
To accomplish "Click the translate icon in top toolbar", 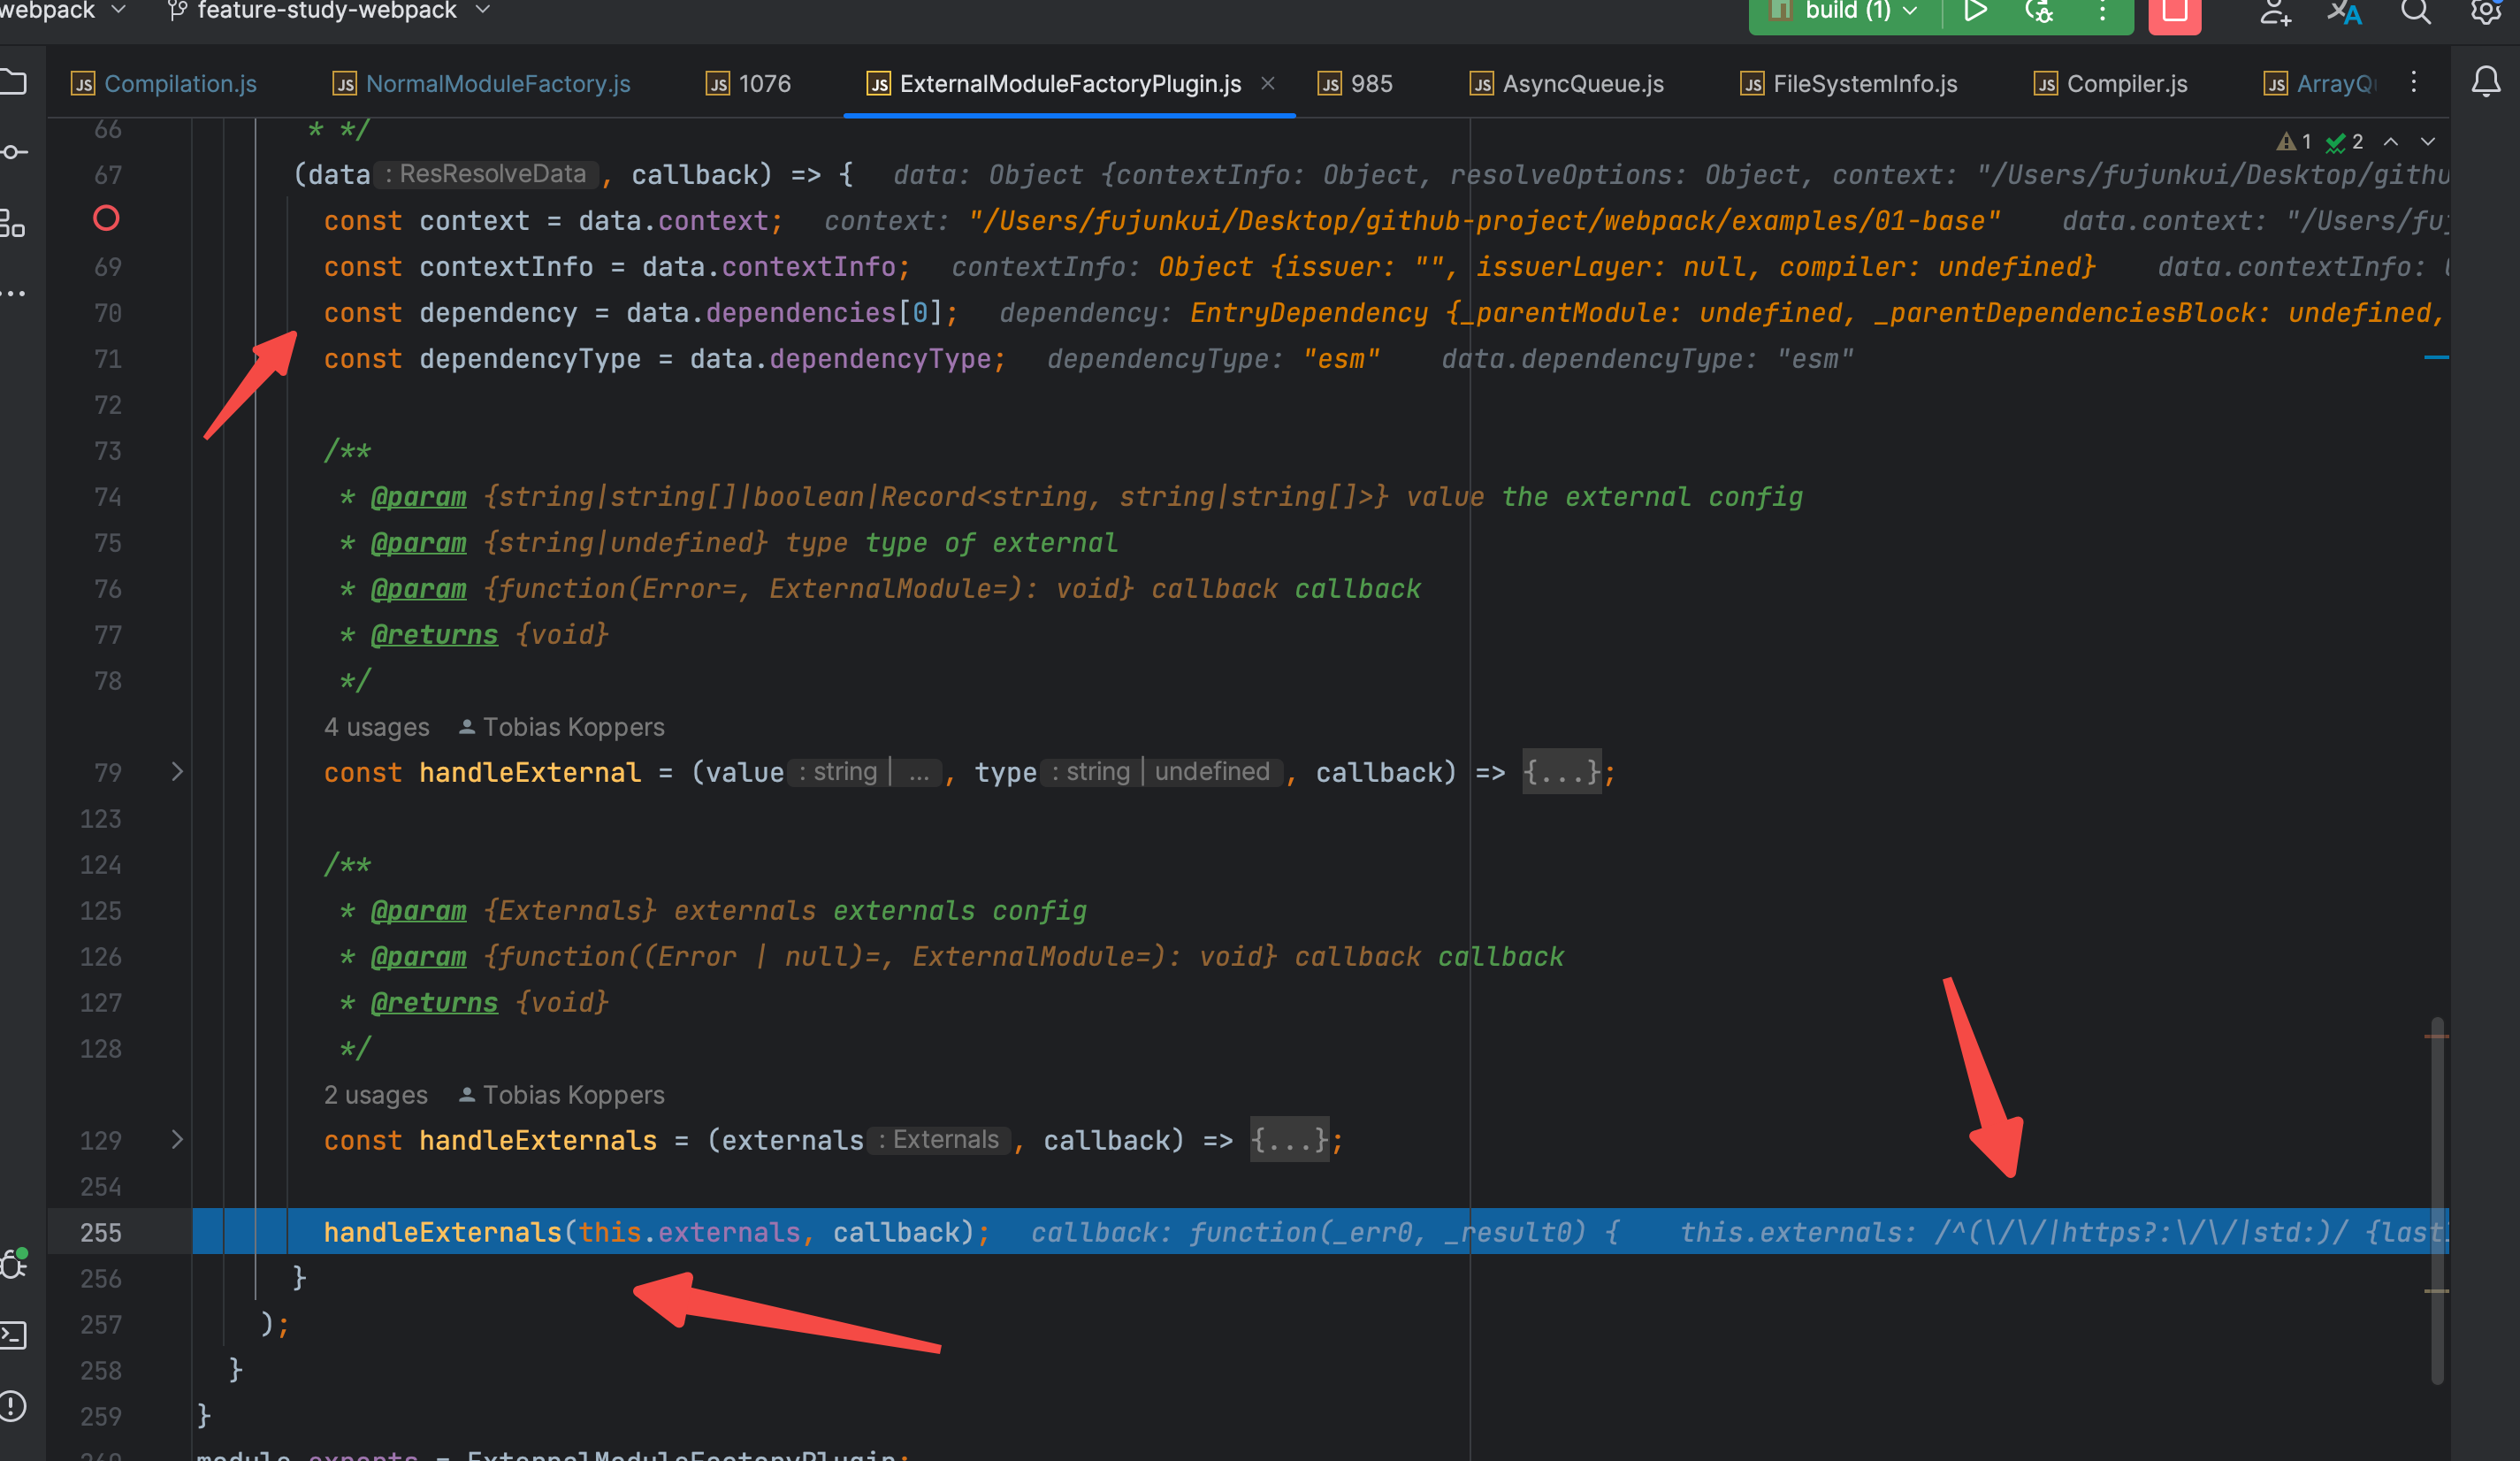I will coord(2345,12).
